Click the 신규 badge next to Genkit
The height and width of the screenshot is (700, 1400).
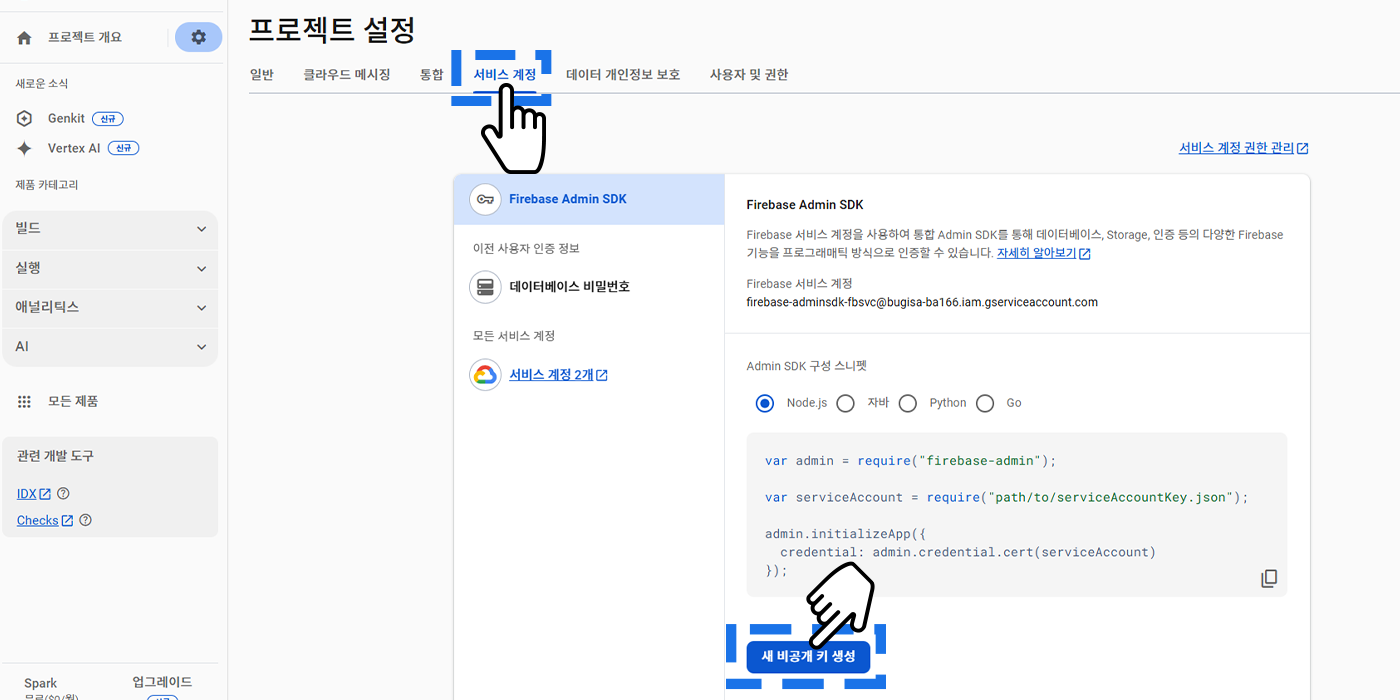point(107,119)
